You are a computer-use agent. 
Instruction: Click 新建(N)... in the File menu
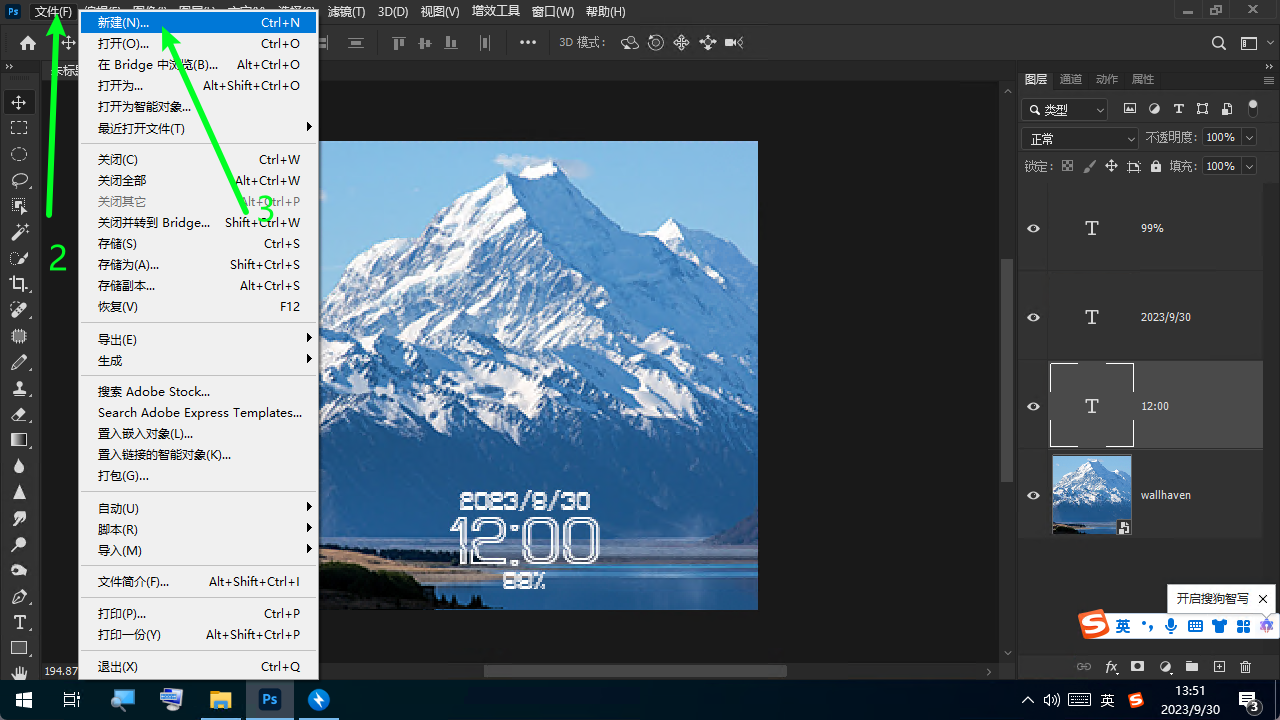pyautogui.click(x=124, y=22)
